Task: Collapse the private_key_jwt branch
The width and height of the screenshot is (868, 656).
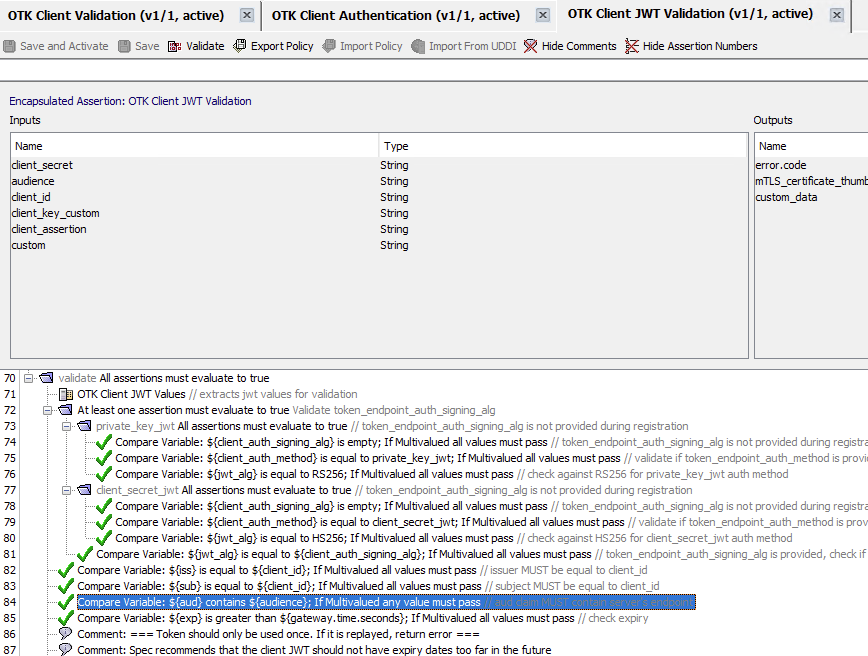Action: pos(66,426)
